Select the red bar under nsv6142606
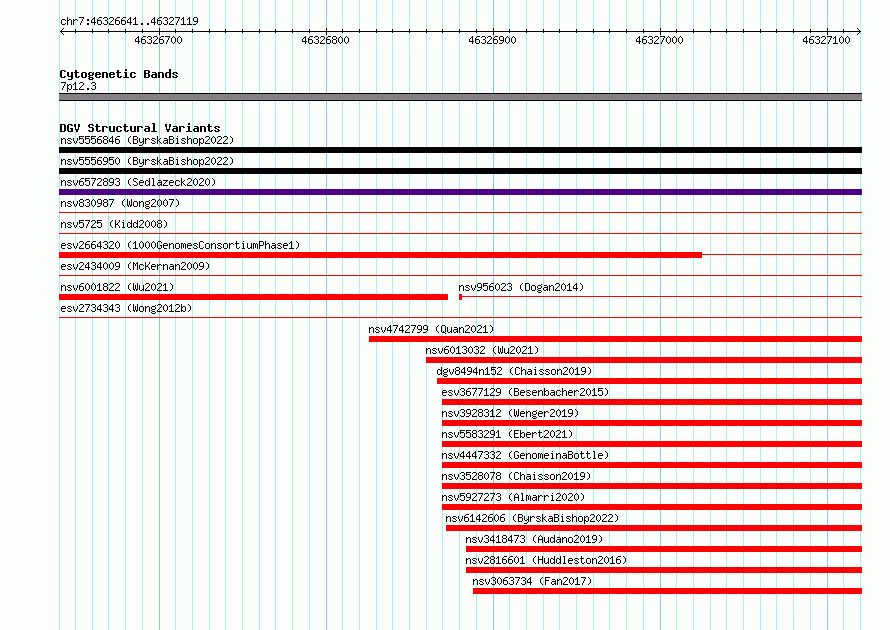 pos(654,528)
